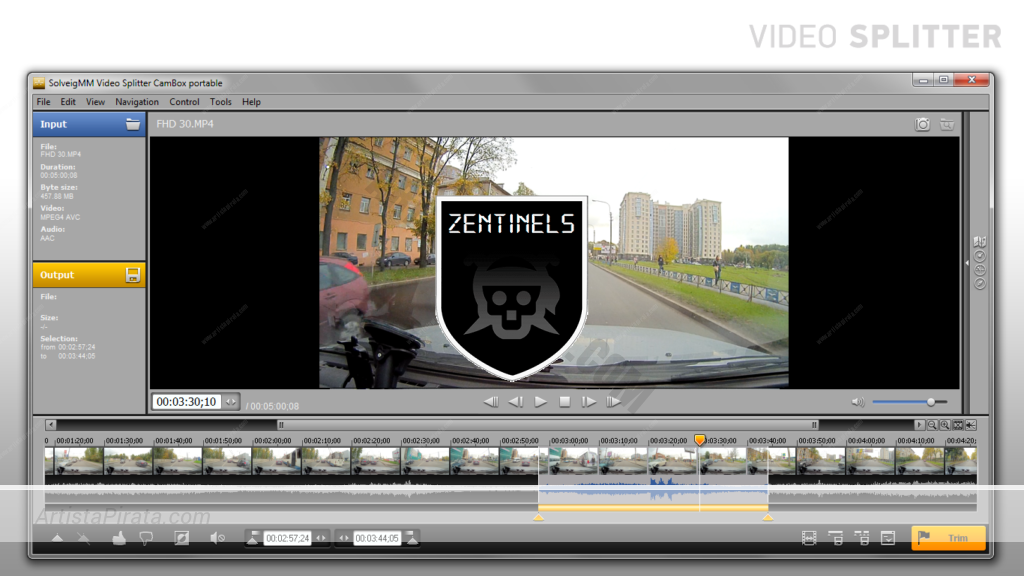Play the video
1024x576 pixels.
(540, 402)
